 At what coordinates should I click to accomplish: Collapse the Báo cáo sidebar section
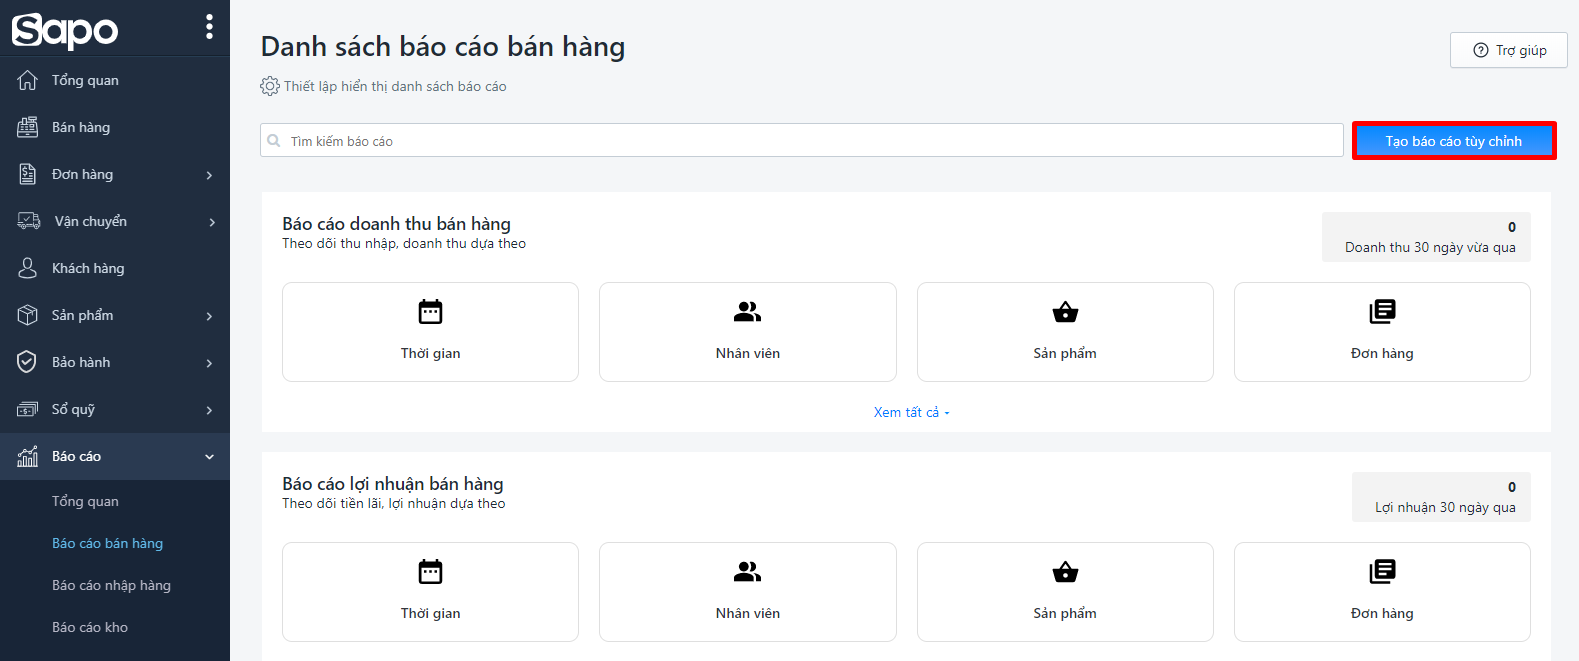pyautogui.click(x=209, y=457)
